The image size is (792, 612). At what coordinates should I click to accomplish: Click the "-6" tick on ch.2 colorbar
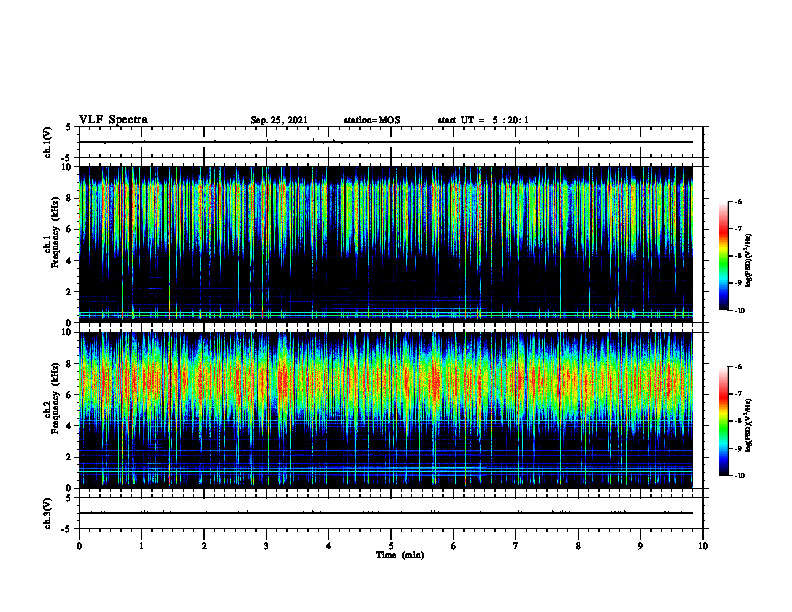[738, 367]
